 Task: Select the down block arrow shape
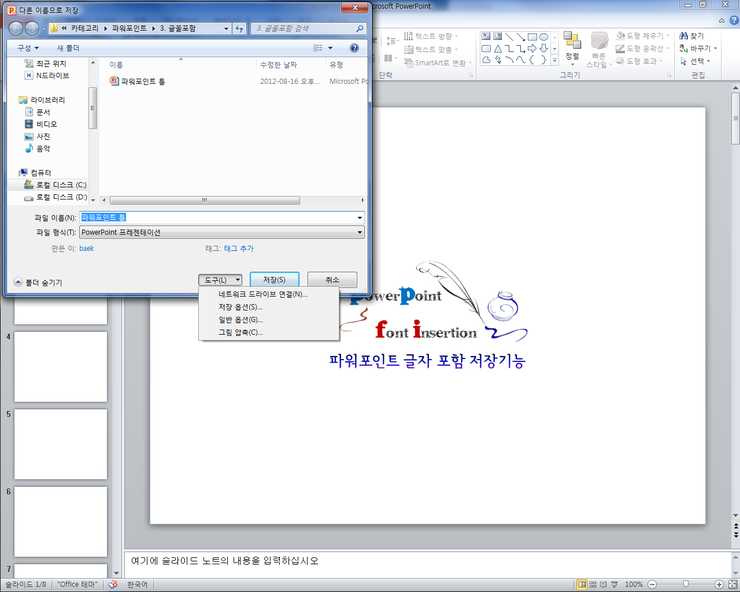(x=544, y=49)
